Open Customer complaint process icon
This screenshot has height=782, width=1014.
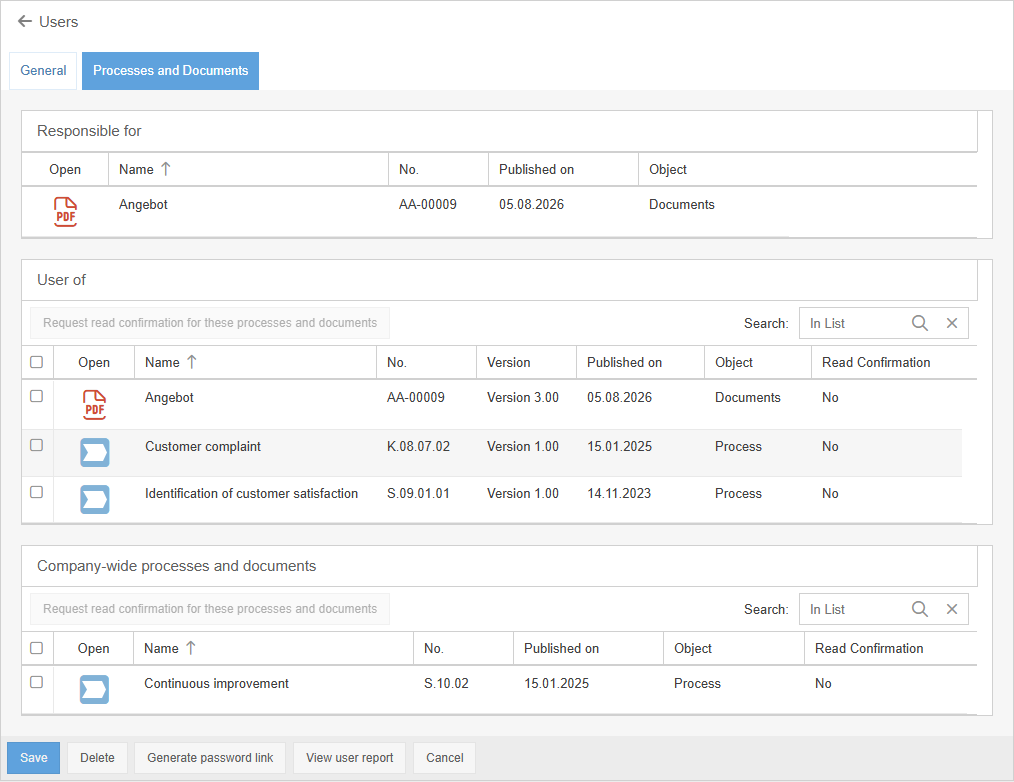[94, 452]
